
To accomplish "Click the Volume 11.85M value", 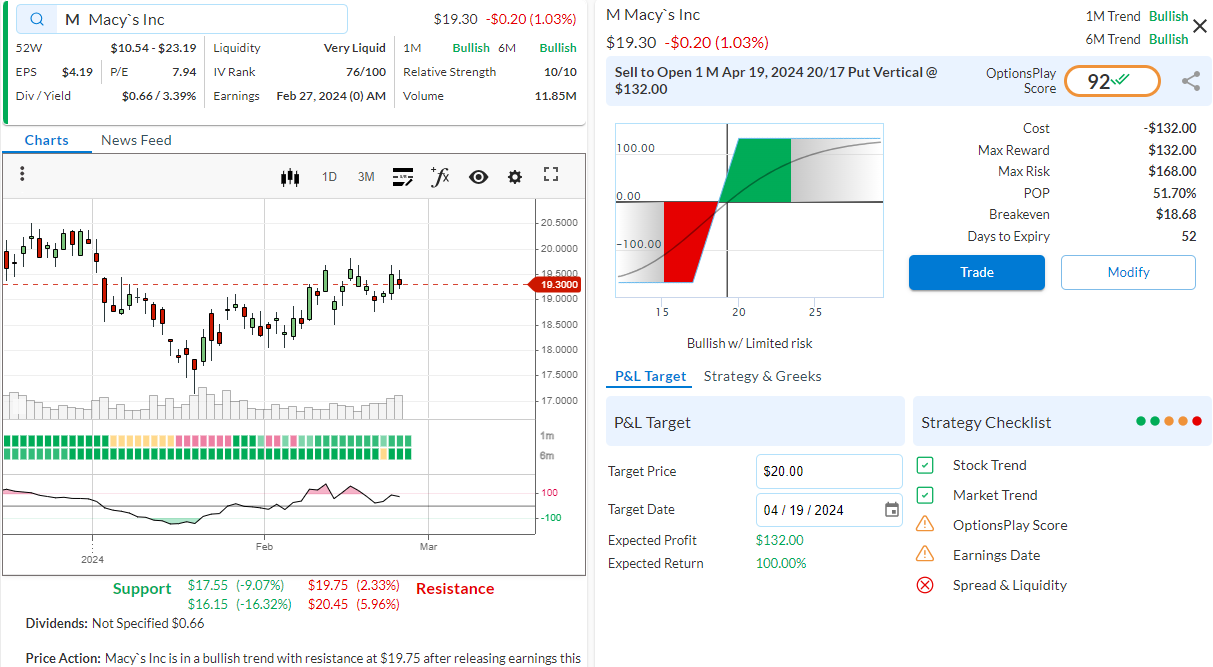I will point(556,96).
